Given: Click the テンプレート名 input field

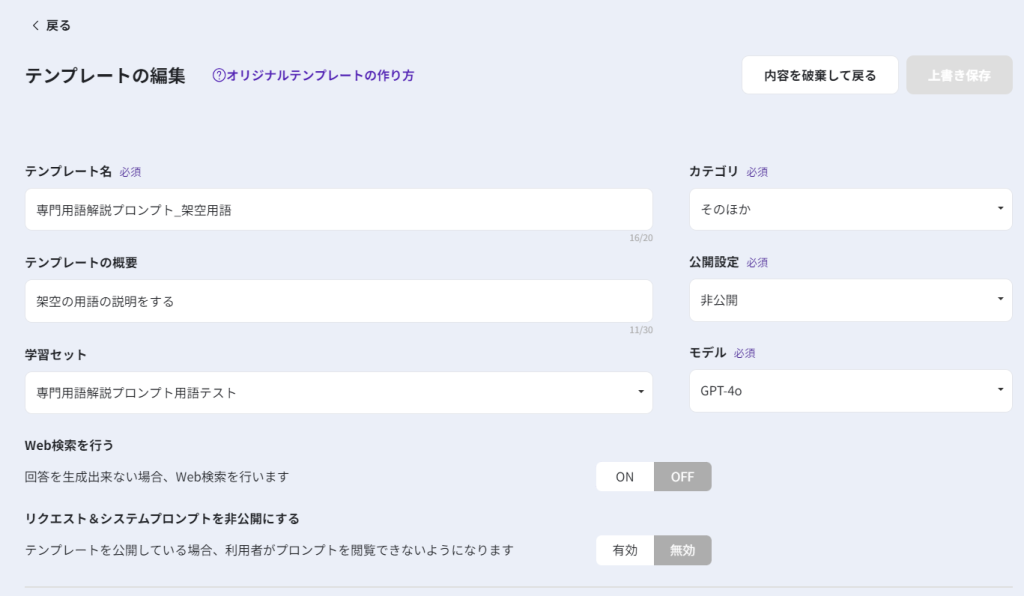Looking at the screenshot, I should 338,210.
